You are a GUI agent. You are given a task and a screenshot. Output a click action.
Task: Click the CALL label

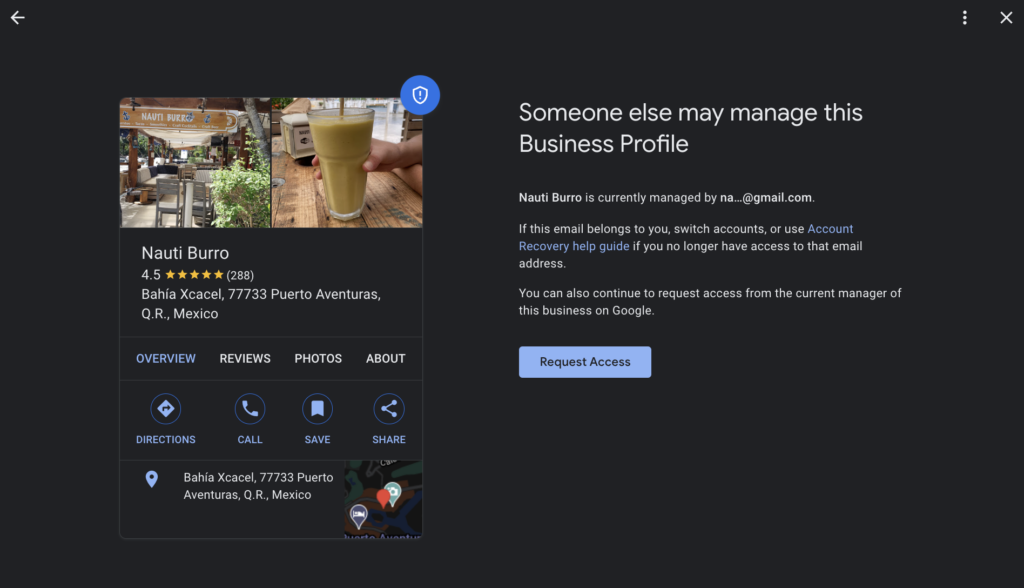pyautogui.click(x=250, y=440)
